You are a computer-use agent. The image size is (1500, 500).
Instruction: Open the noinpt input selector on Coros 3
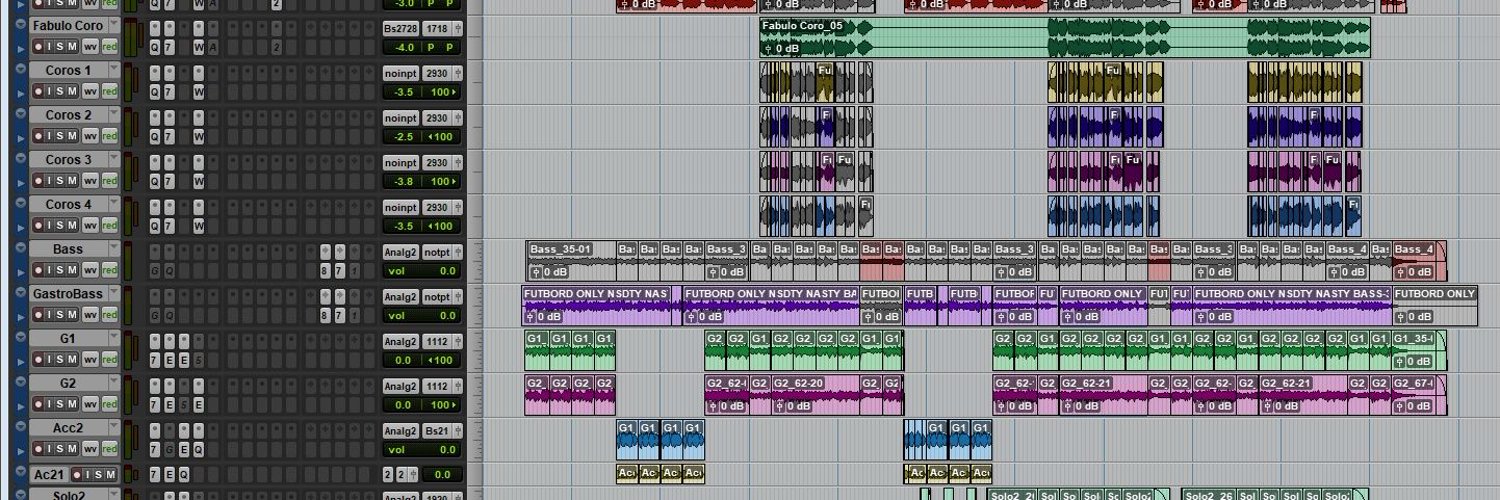[x=401, y=163]
